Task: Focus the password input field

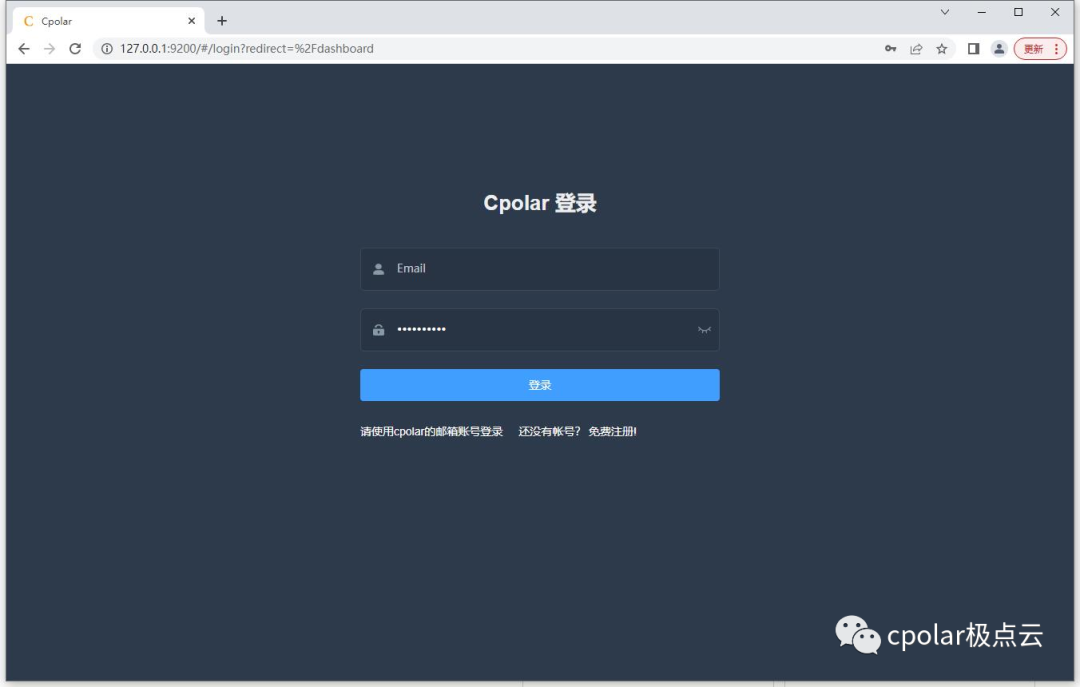Action: click(539, 329)
